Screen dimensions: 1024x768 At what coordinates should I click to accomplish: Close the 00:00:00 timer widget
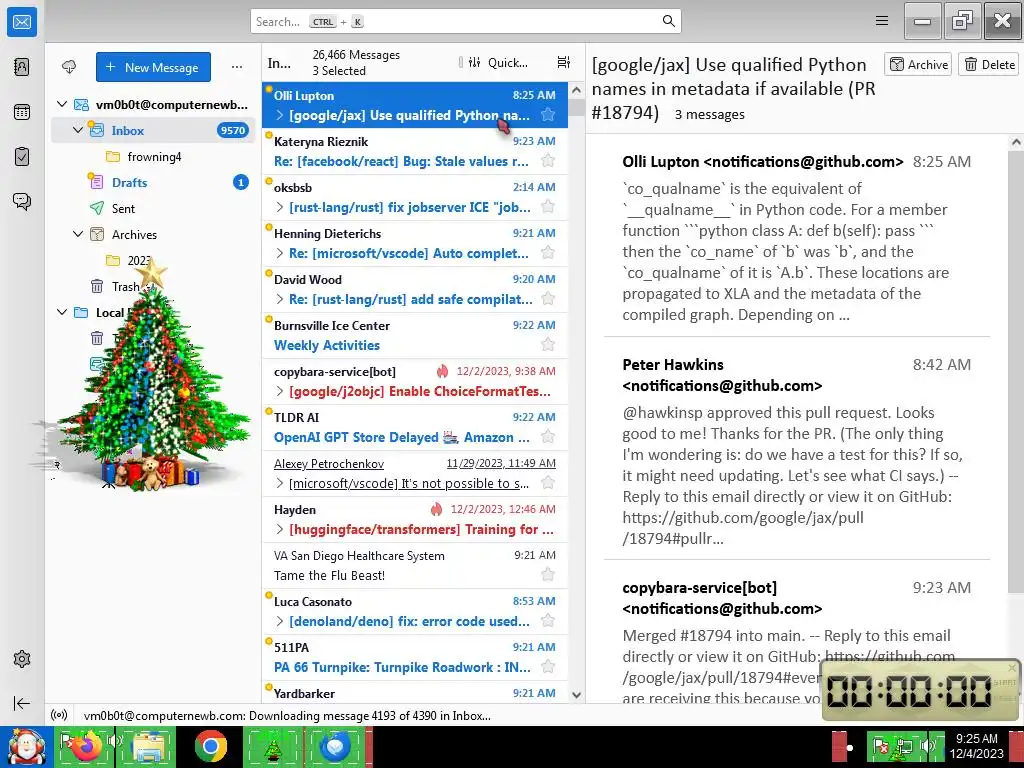tap(1012, 667)
